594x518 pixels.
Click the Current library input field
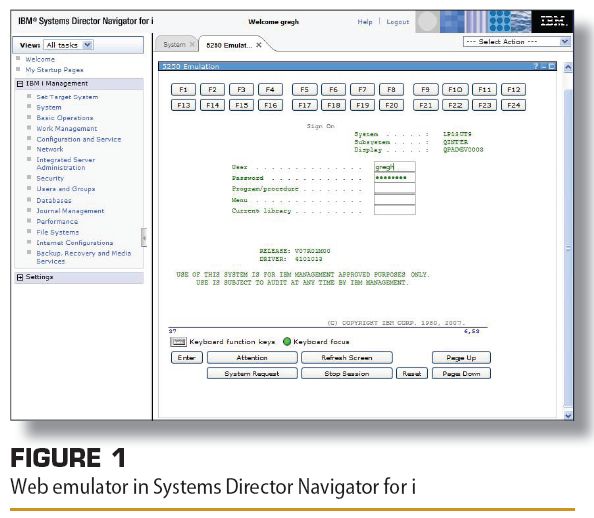click(x=395, y=210)
